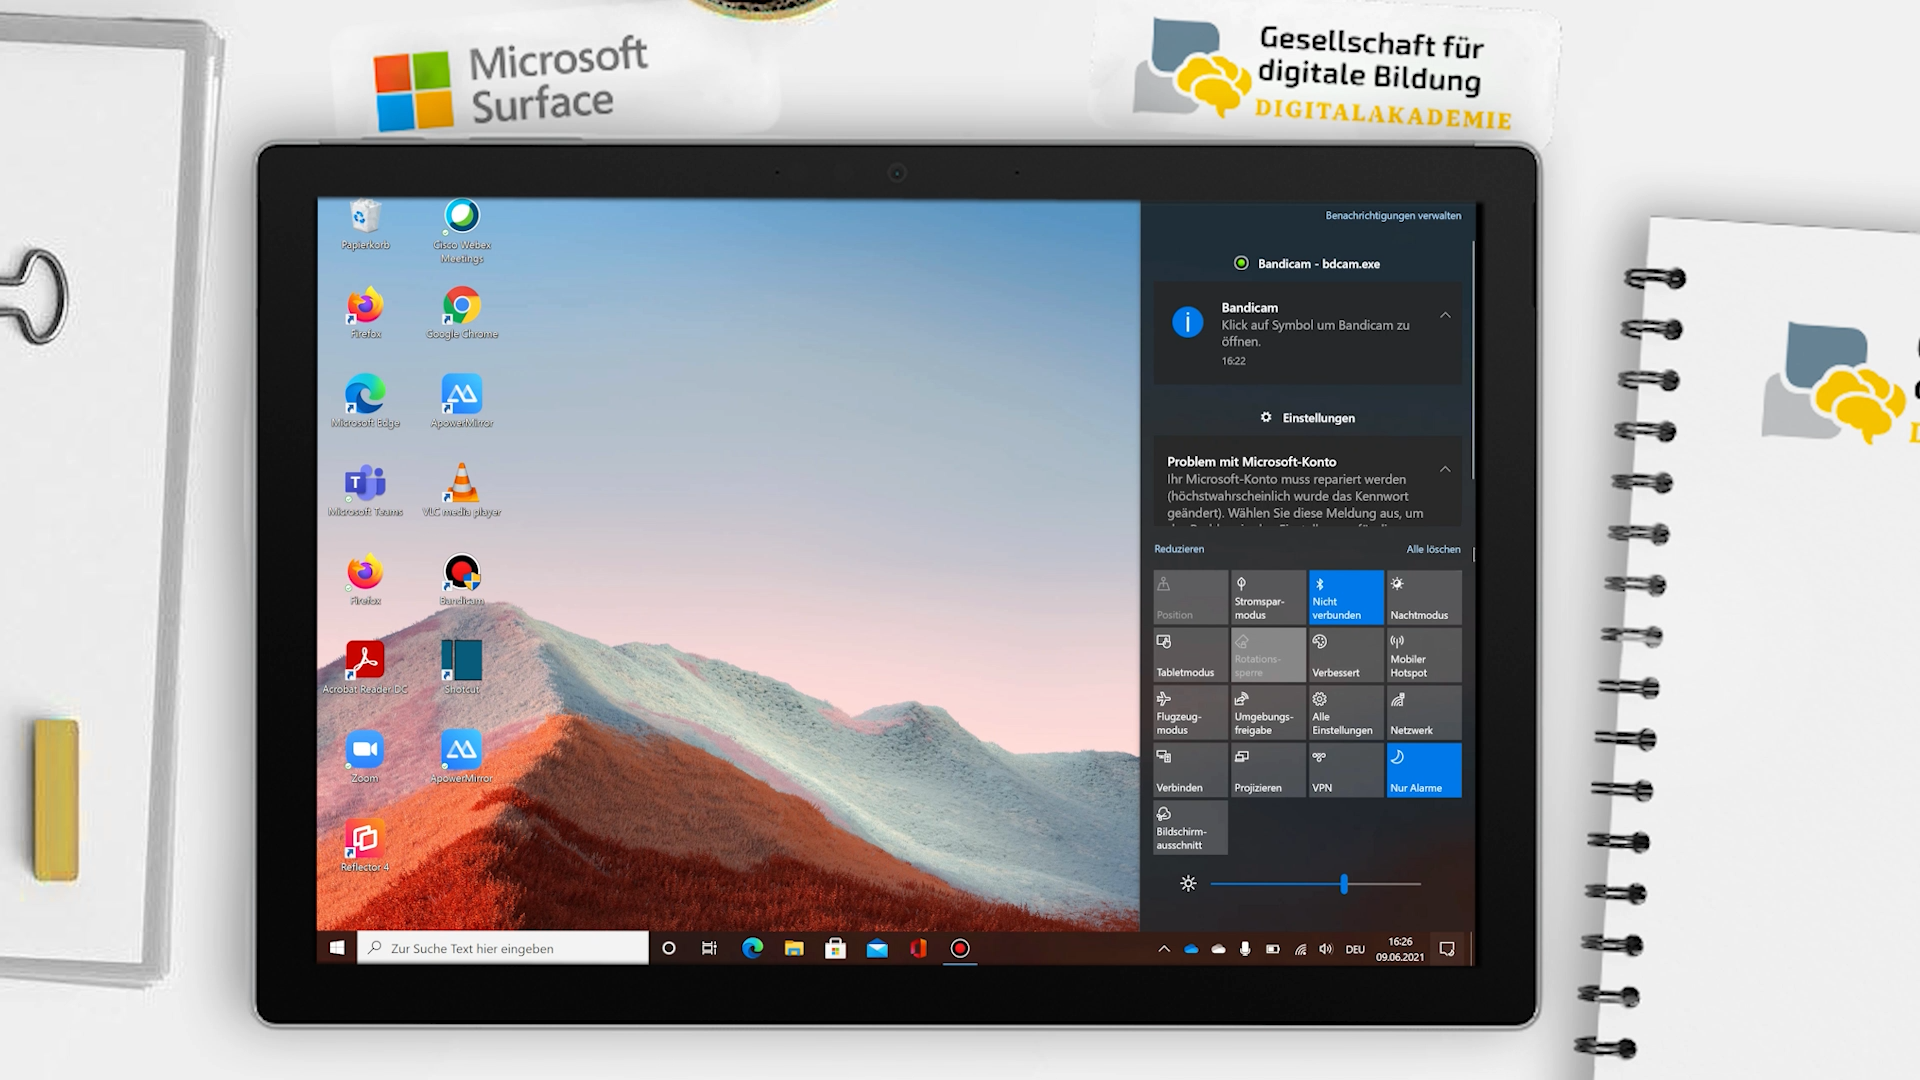Switch to Bandicam recorder in taskbar
The width and height of the screenshot is (1920, 1080).
point(960,948)
